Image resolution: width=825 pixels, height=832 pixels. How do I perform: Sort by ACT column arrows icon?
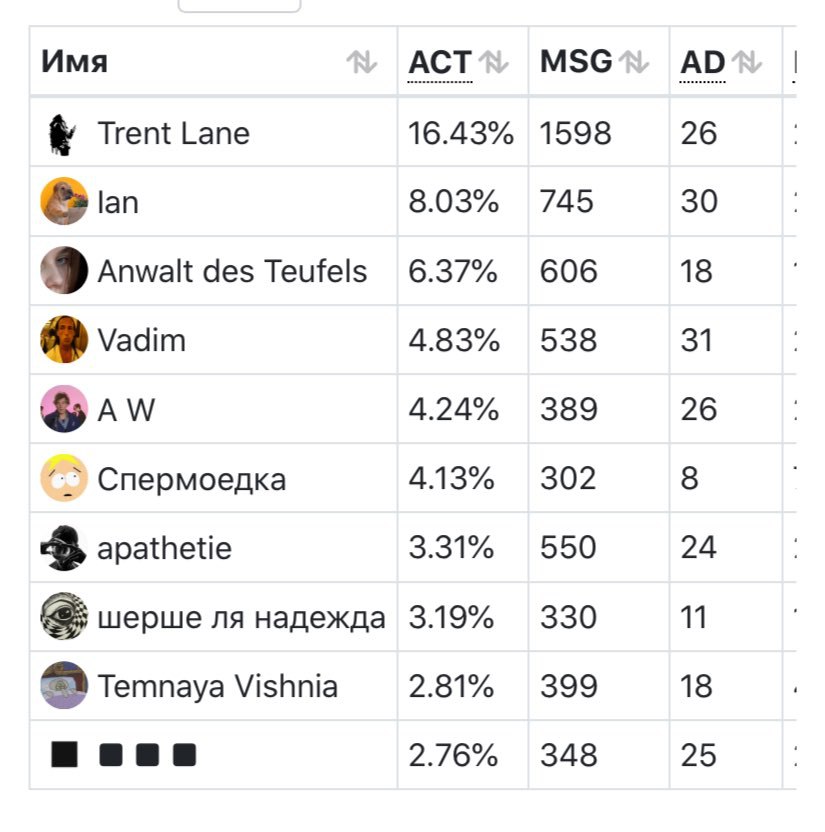493,62
